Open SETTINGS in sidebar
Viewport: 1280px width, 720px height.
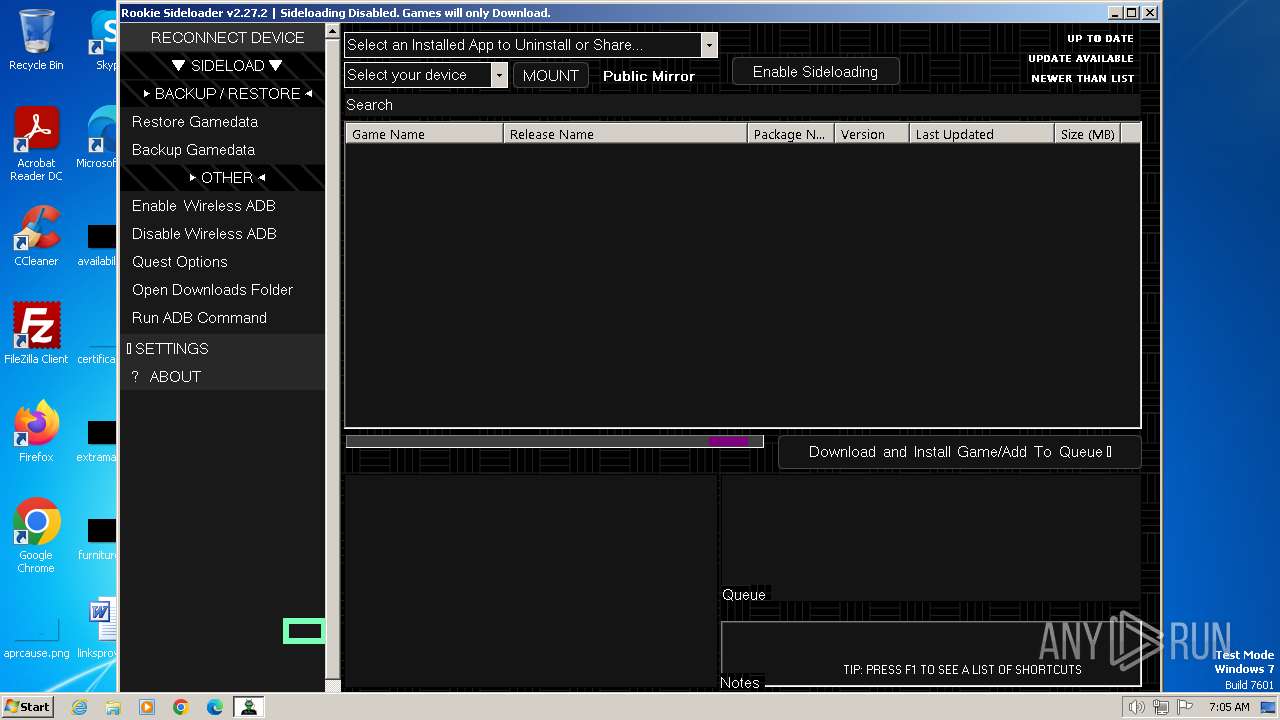pos(222,349)
